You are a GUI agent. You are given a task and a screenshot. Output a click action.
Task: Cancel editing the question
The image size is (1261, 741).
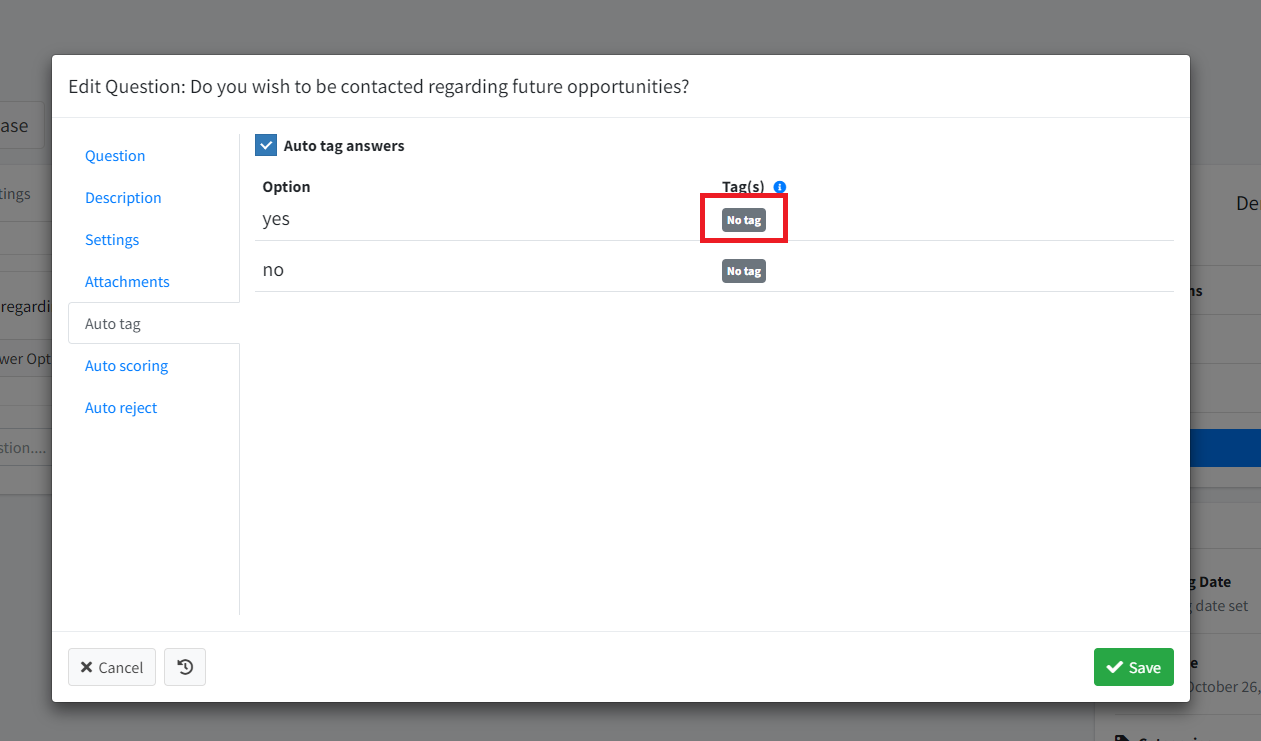[112, 667]
